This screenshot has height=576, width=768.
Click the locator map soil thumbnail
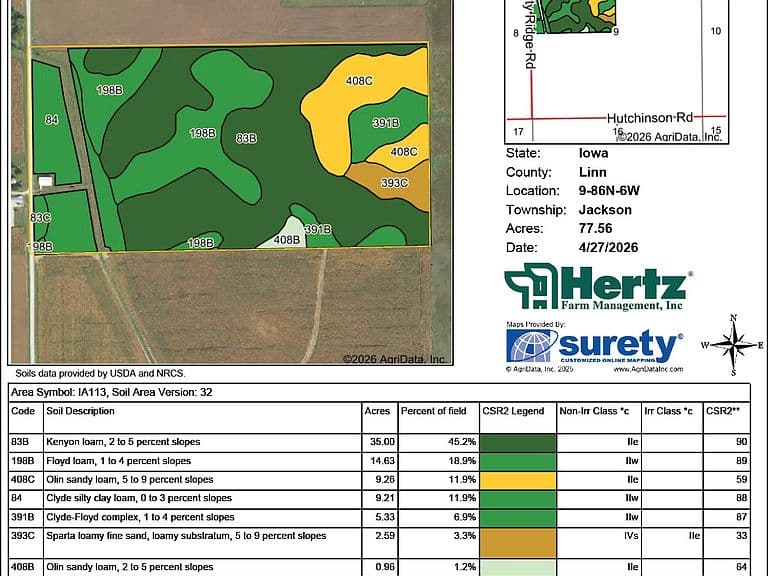(576, 16)
